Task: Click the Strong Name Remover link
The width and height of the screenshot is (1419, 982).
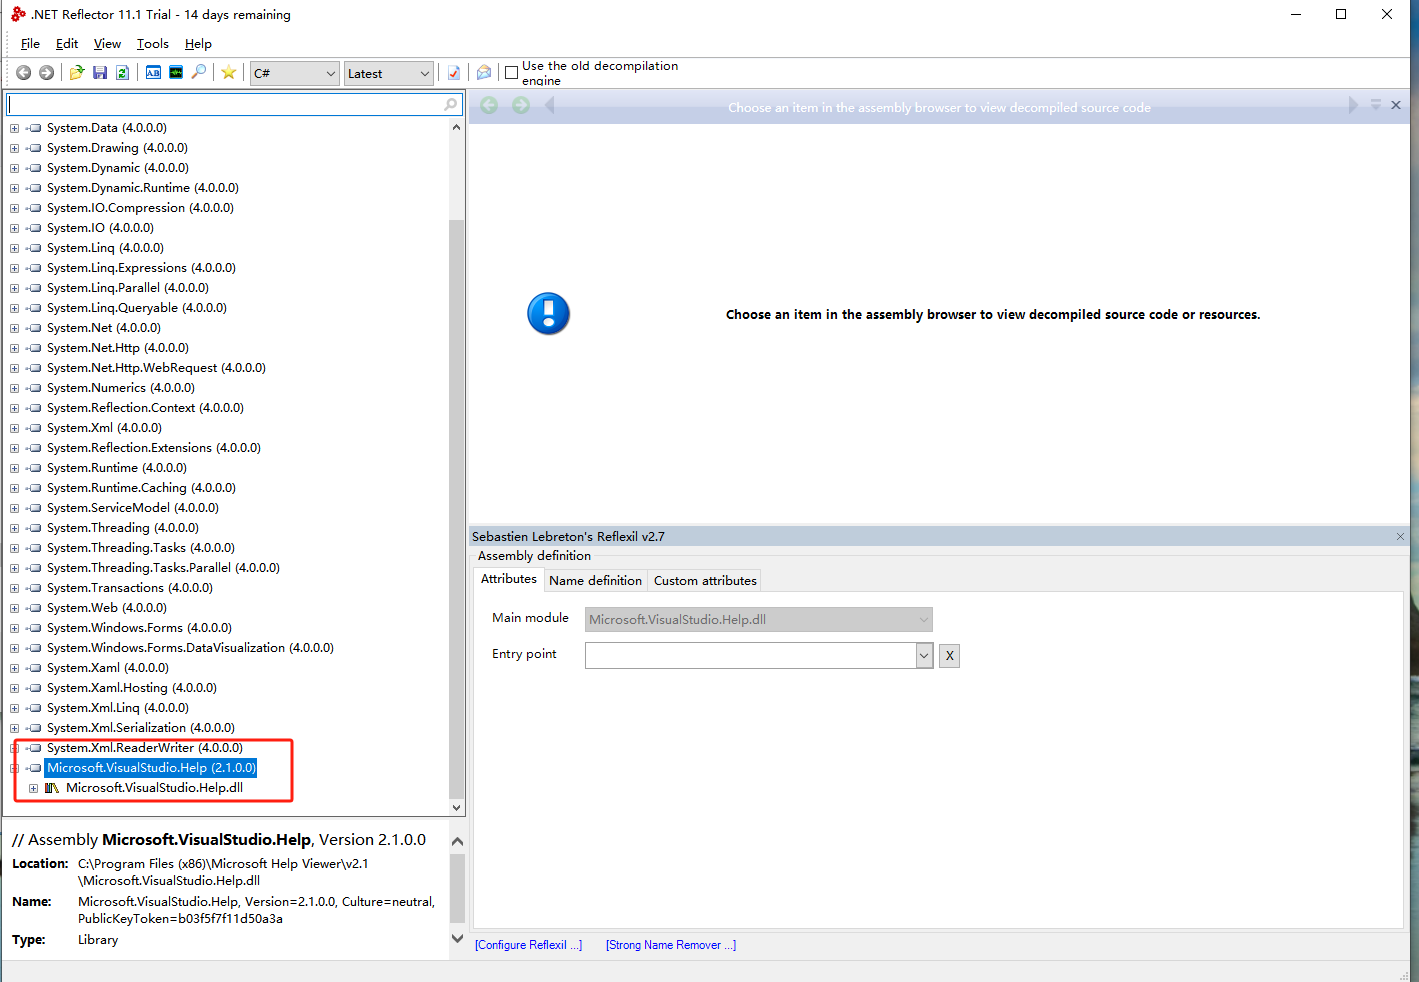Action: coord(671,945)
